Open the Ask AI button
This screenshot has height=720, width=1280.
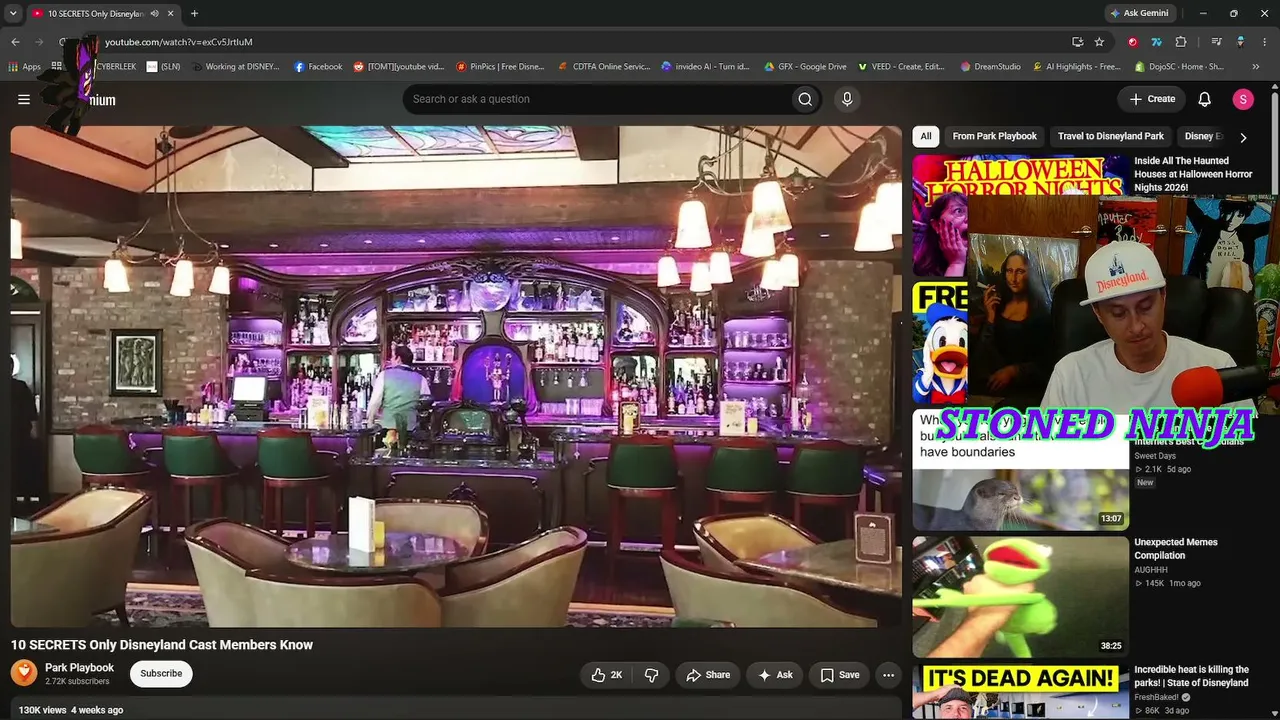pos(775,675)
